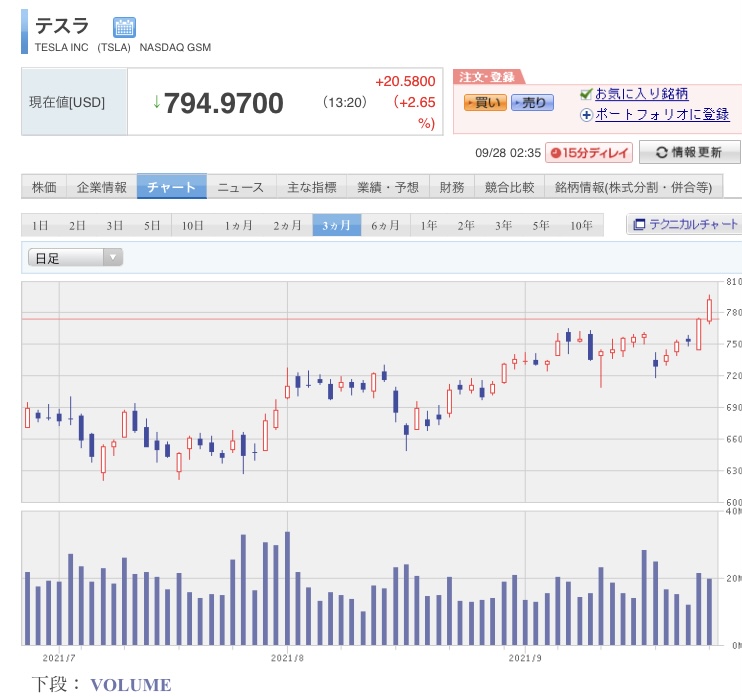
Task: Click the VOLUME label under the chart
Action: (131, 685)
